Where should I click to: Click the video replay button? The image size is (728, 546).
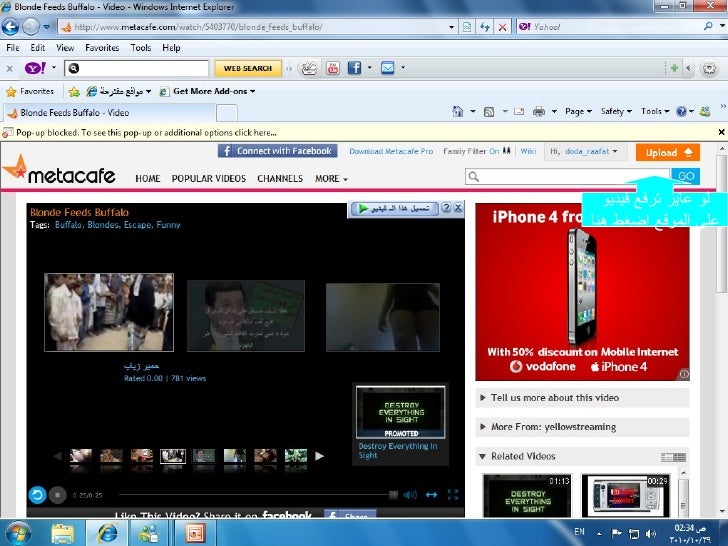pyautogui.click(x=37, y=495)
